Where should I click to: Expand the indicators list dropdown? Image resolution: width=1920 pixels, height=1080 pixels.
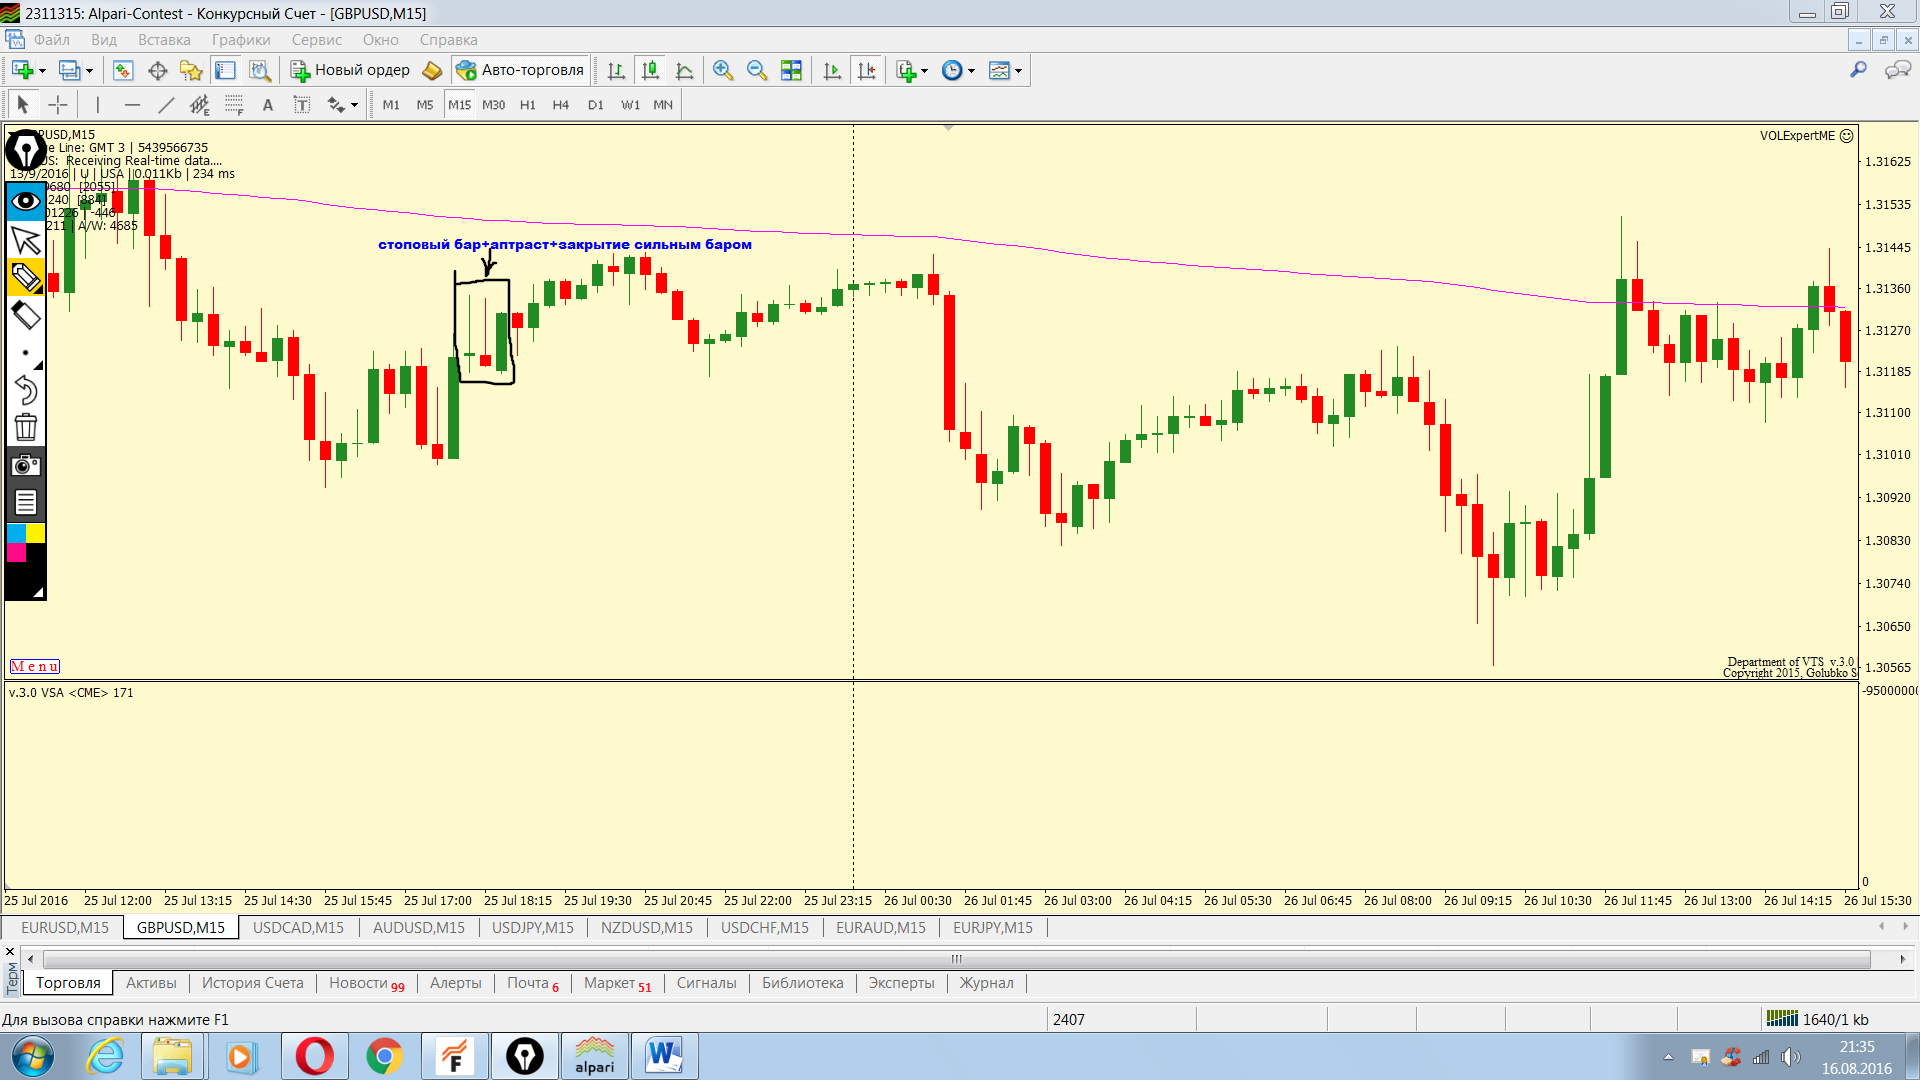tap(924, 71)
